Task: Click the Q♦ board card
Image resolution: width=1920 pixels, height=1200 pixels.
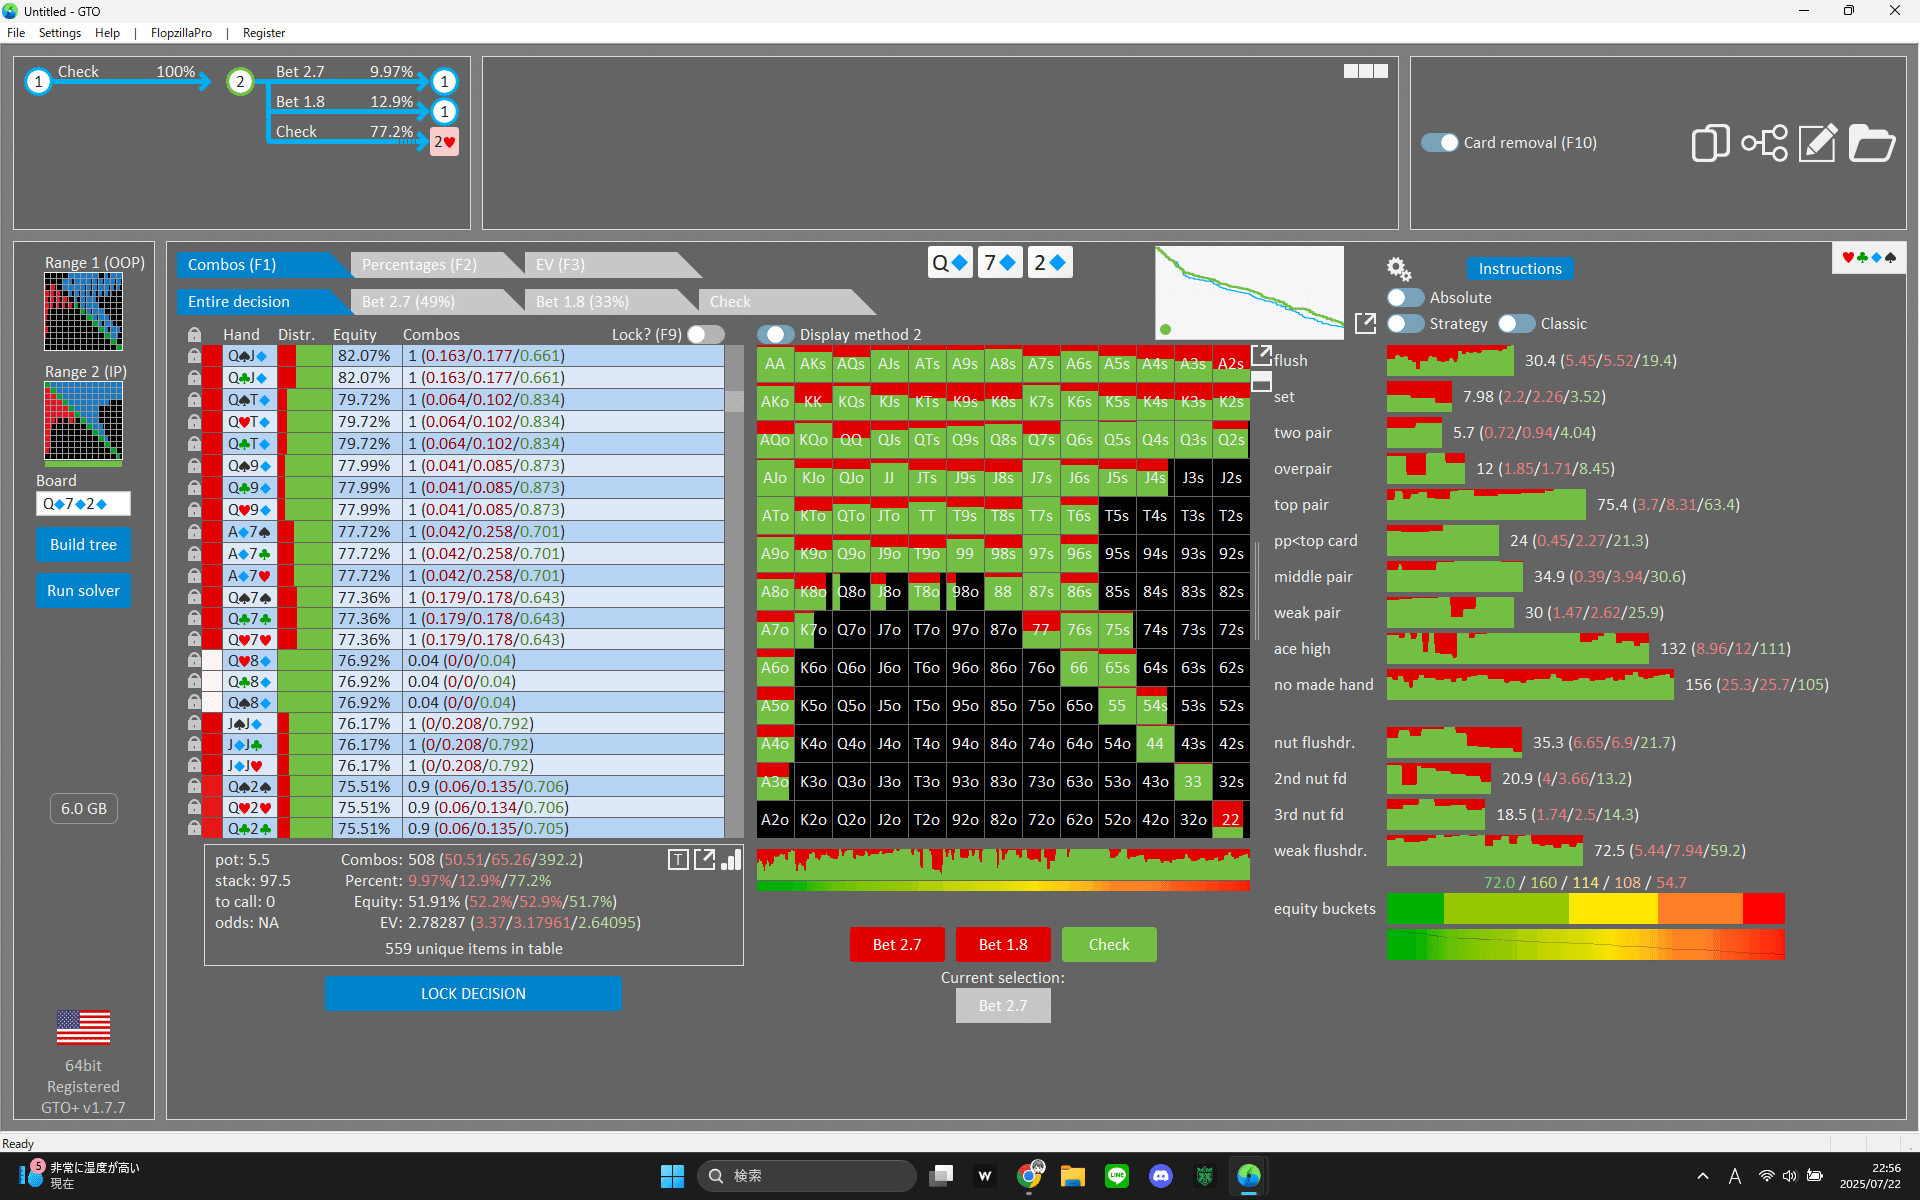Action: tap(950, 263)
